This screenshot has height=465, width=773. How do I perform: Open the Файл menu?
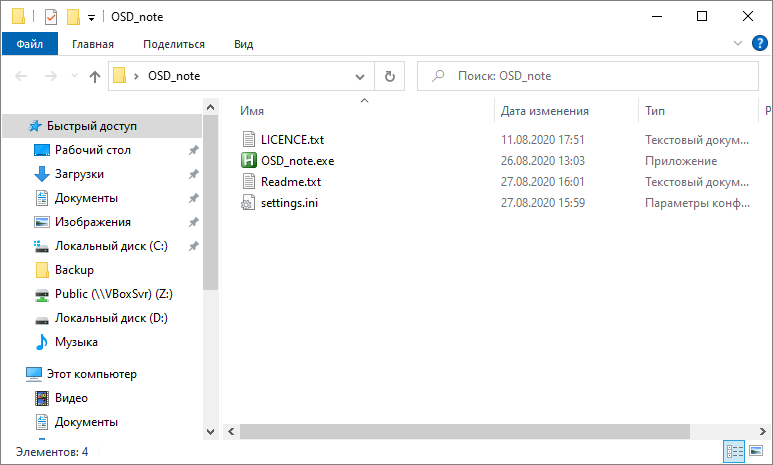pyautogui.click(x=30, y=44)
